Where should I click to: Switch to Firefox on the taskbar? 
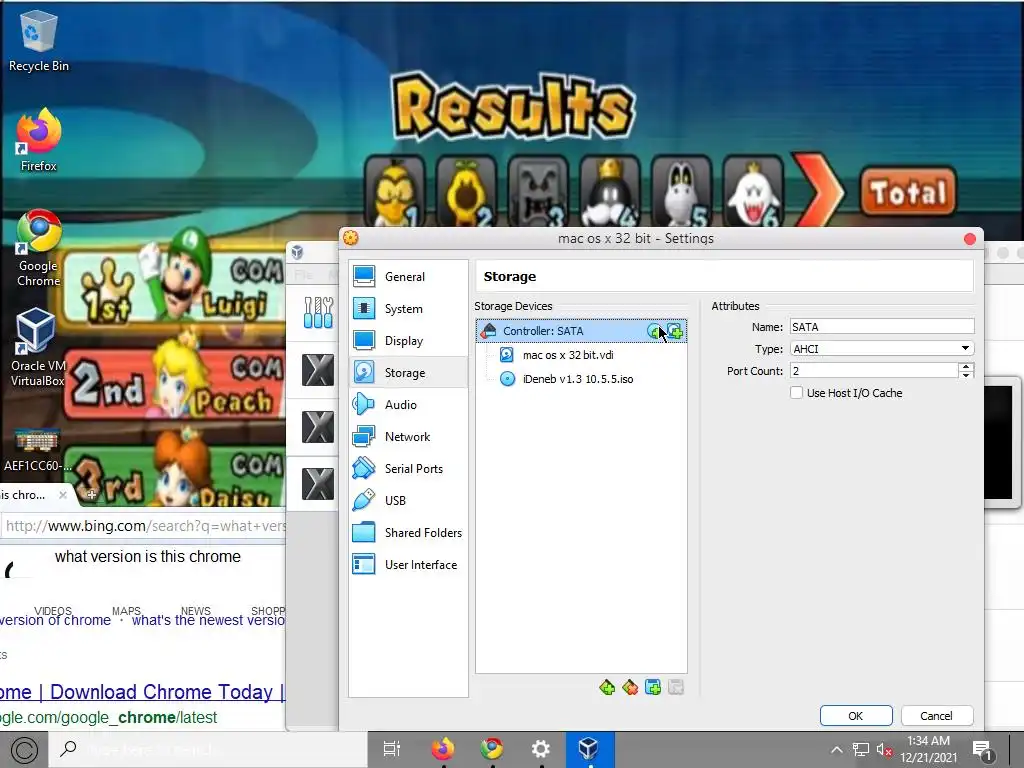pos(443,749)
